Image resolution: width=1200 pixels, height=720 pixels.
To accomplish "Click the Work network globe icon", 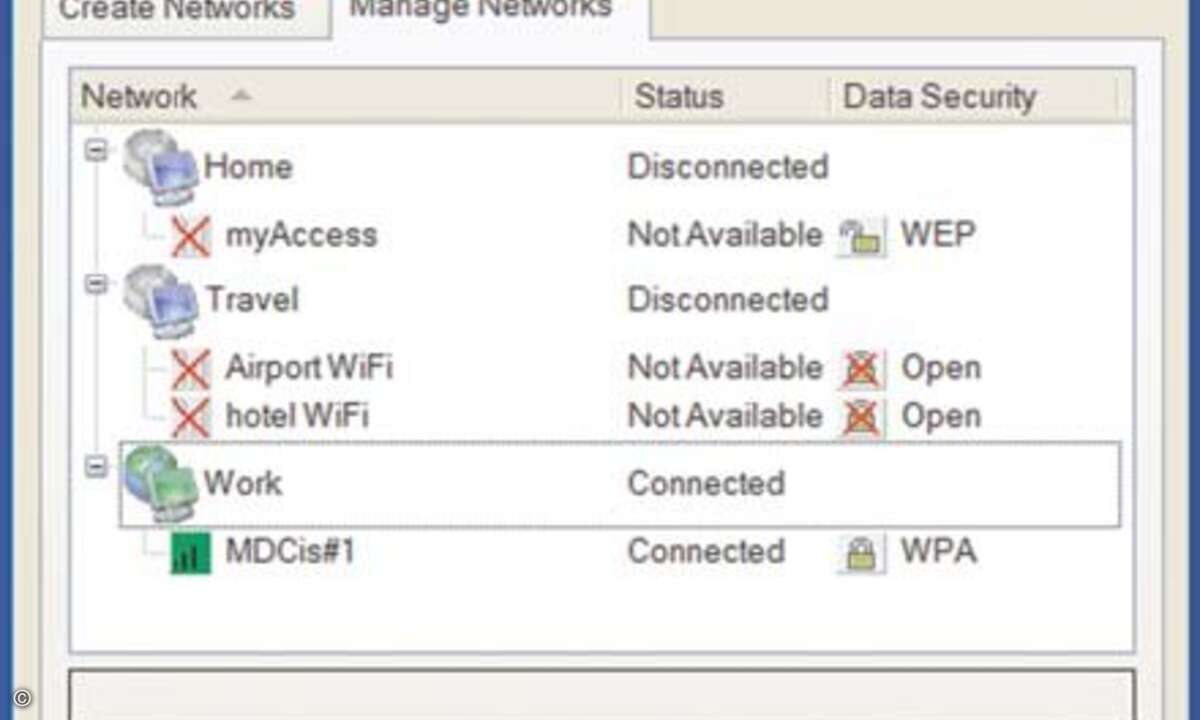I will pos(160,483).
